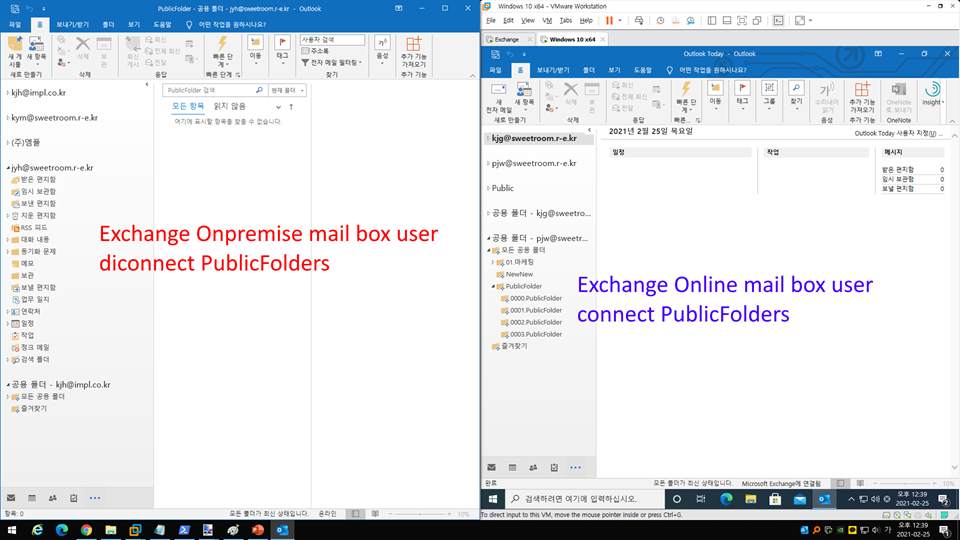
Task: Select Unread (읽지 않음) filter in left Outlook
Action: tap(230, 106)
